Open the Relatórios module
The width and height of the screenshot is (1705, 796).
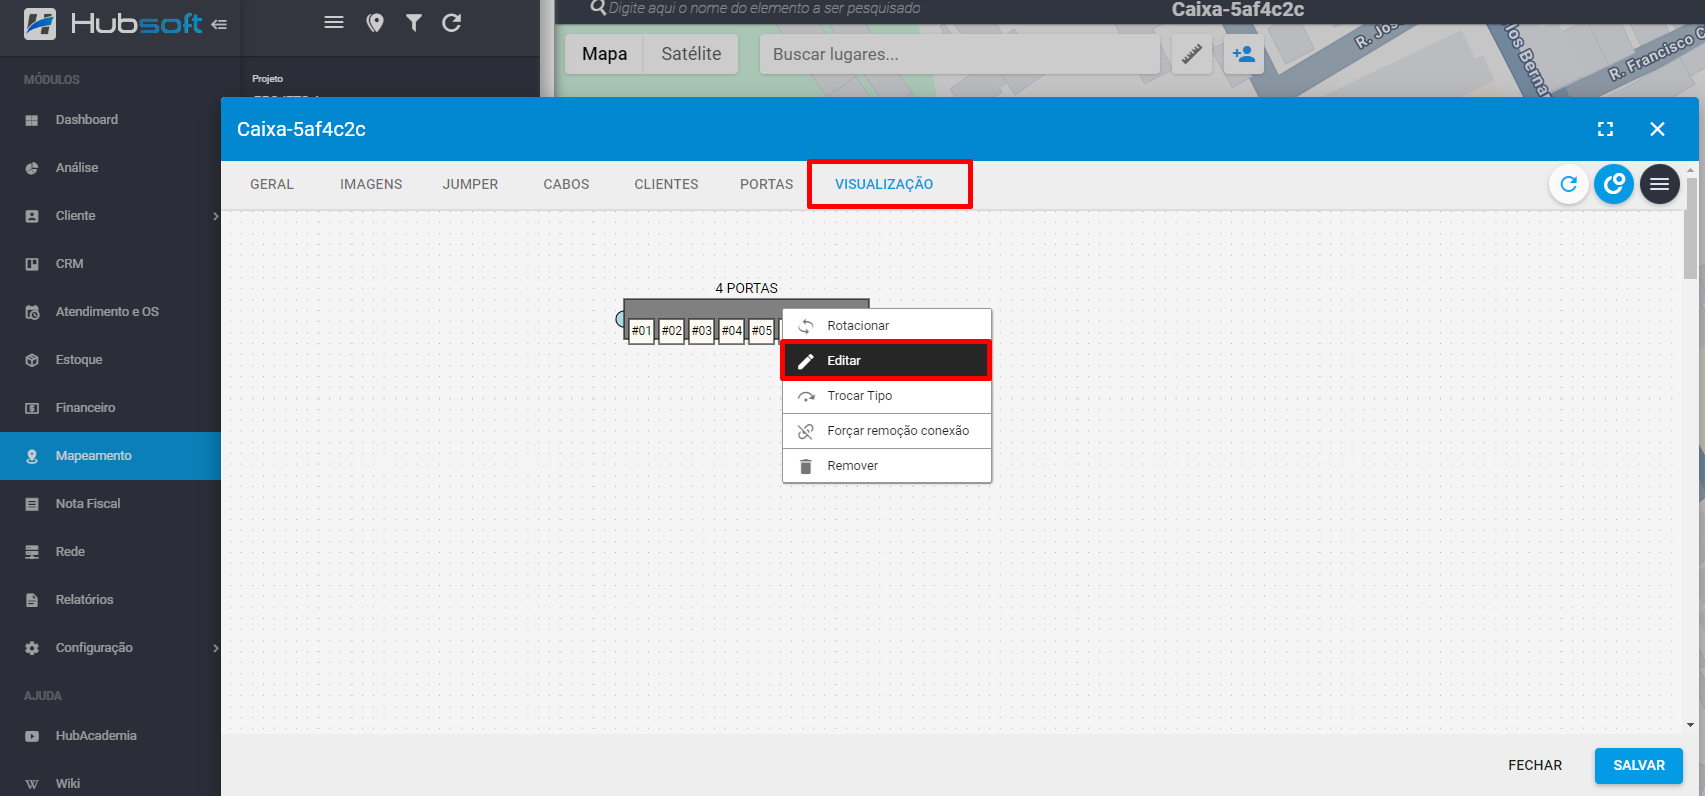[110, 600]
